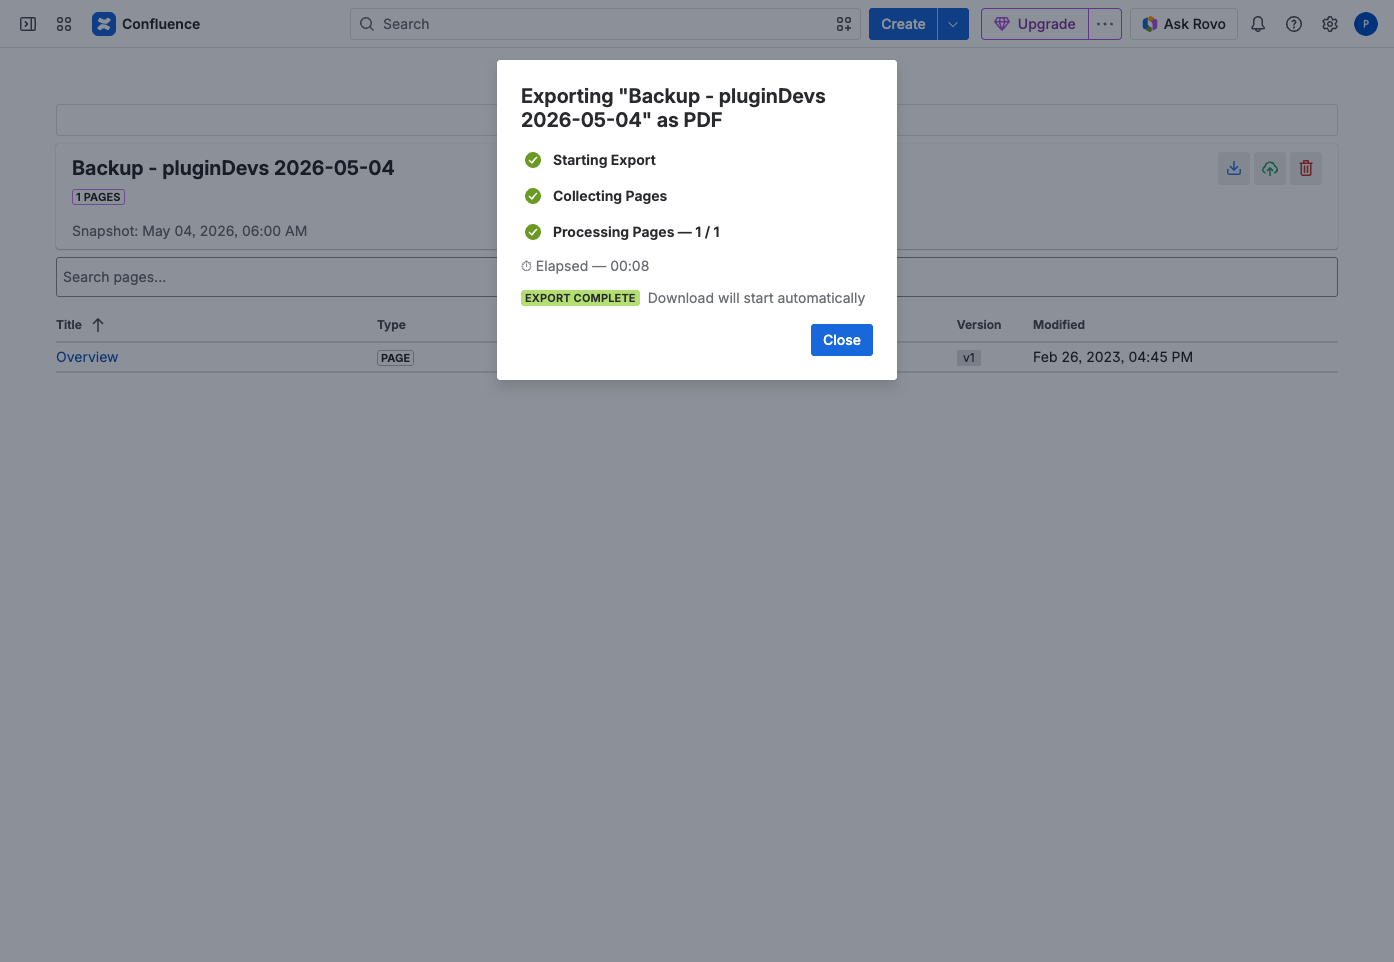Click the Modified column header
Image resolution: width=1394 pixels, height=962 pixels.
(x=1059, y=325)
